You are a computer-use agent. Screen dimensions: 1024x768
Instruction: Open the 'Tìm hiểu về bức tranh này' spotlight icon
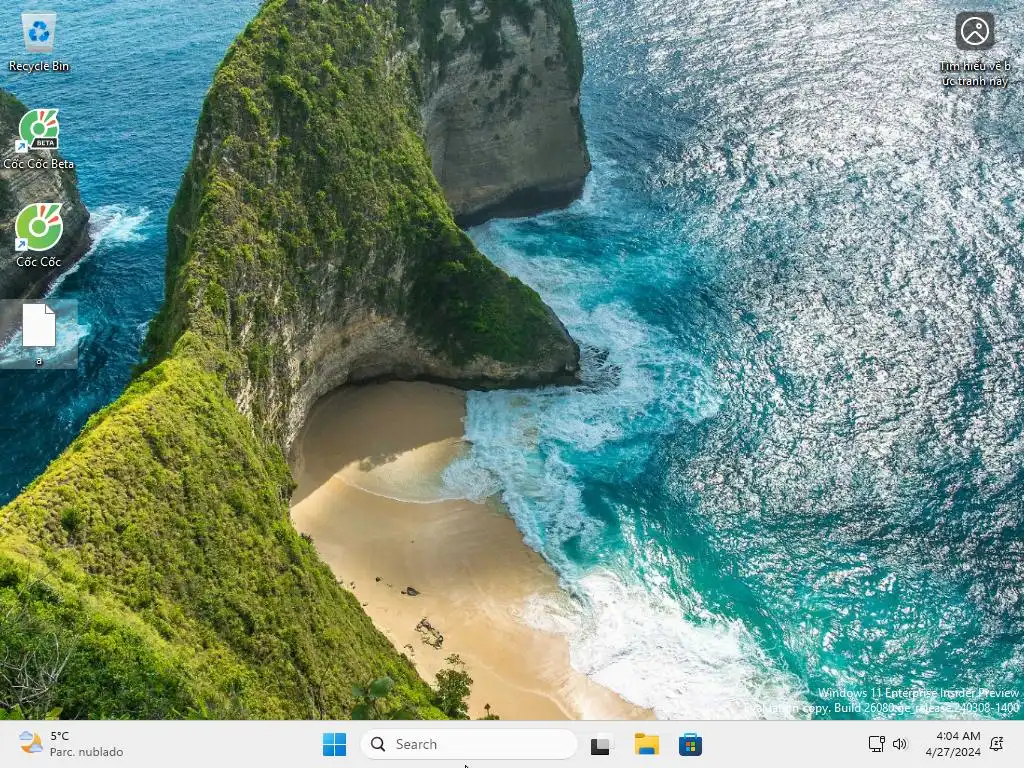(x=974, y=50)
